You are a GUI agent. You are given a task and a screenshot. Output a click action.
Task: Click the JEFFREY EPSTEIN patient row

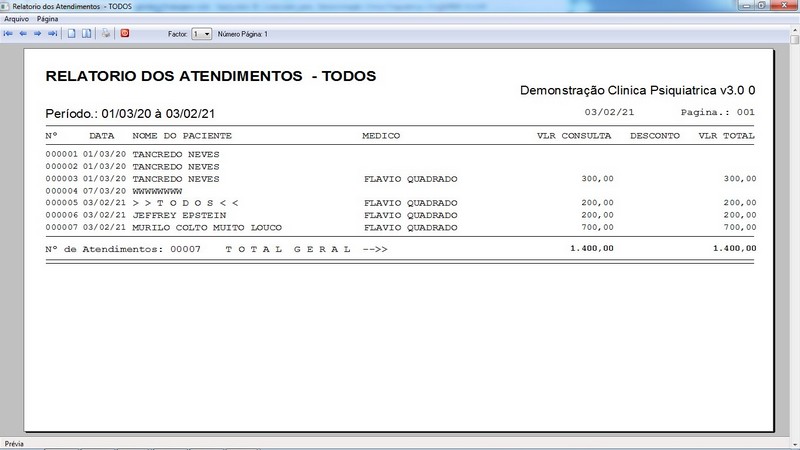[179, 215]
